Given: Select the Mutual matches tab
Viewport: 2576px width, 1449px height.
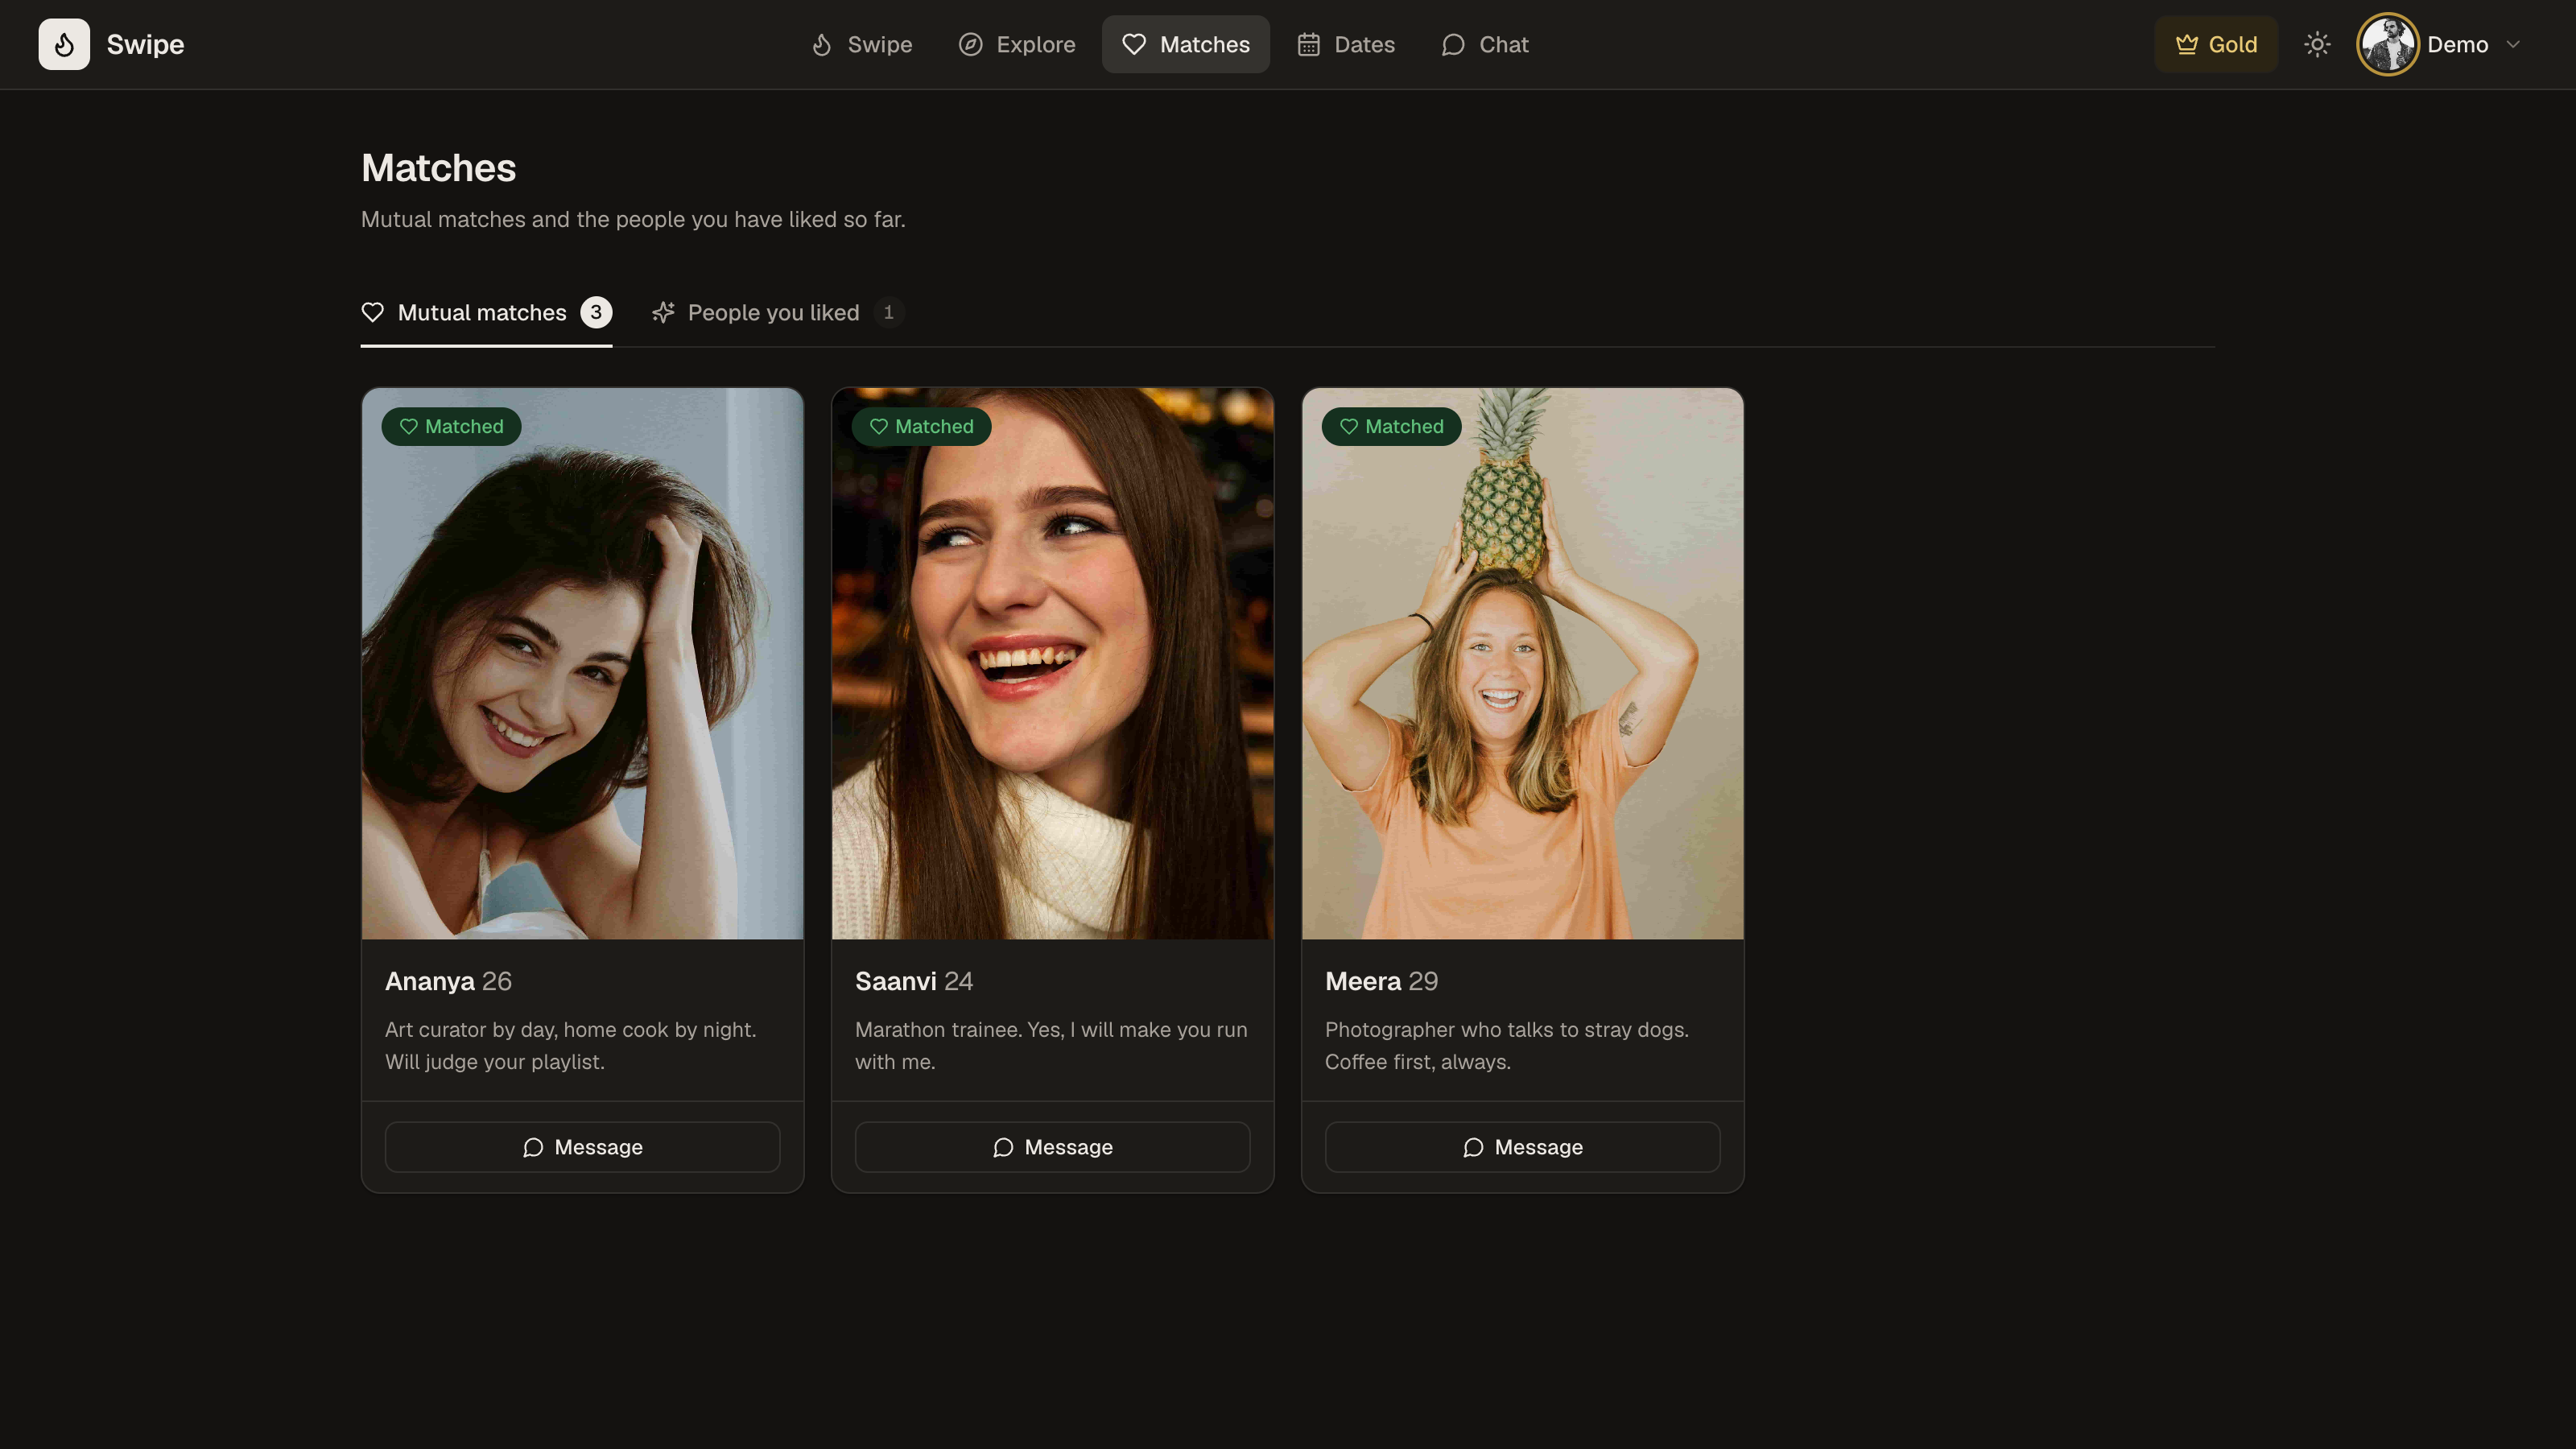Looking at the screenshot, I should pyautogui.click(x=486, y=313).
